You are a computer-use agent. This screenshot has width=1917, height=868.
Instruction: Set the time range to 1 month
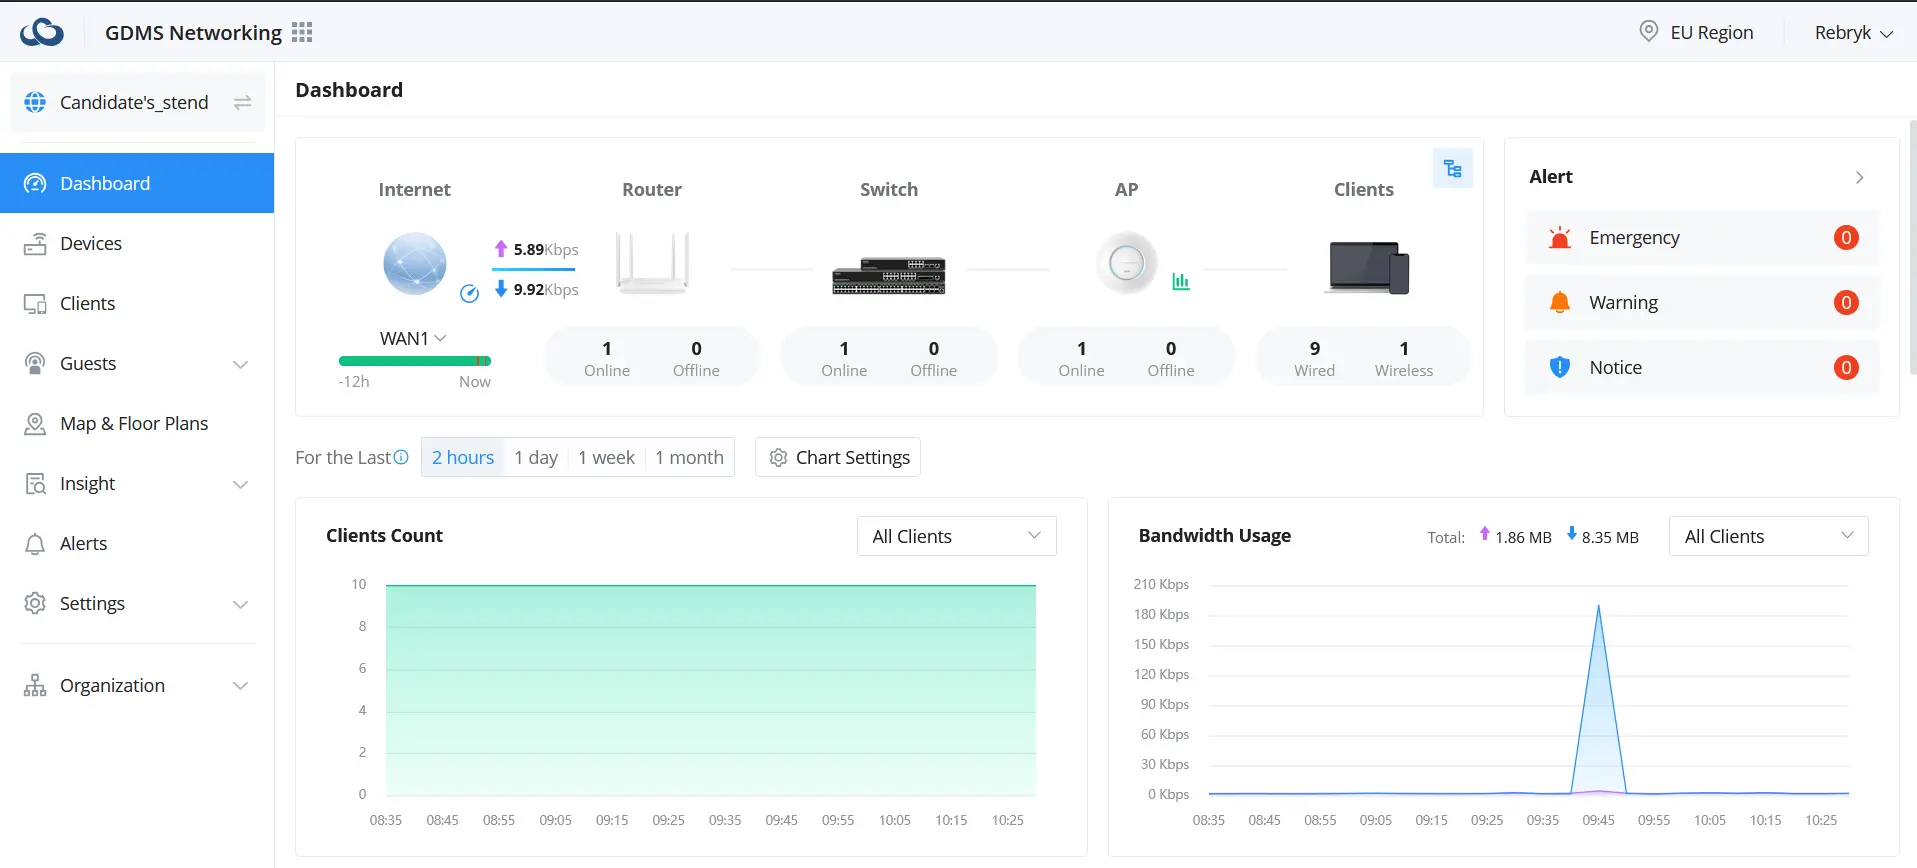689,457
